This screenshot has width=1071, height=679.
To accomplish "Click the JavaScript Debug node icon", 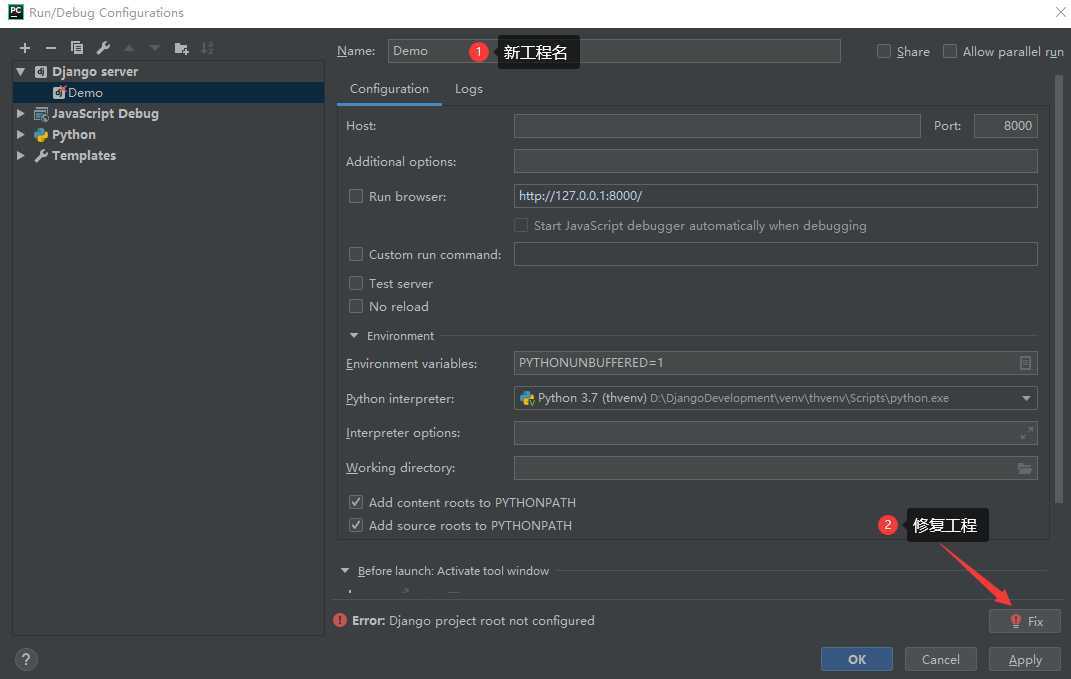I will [41, 113].
